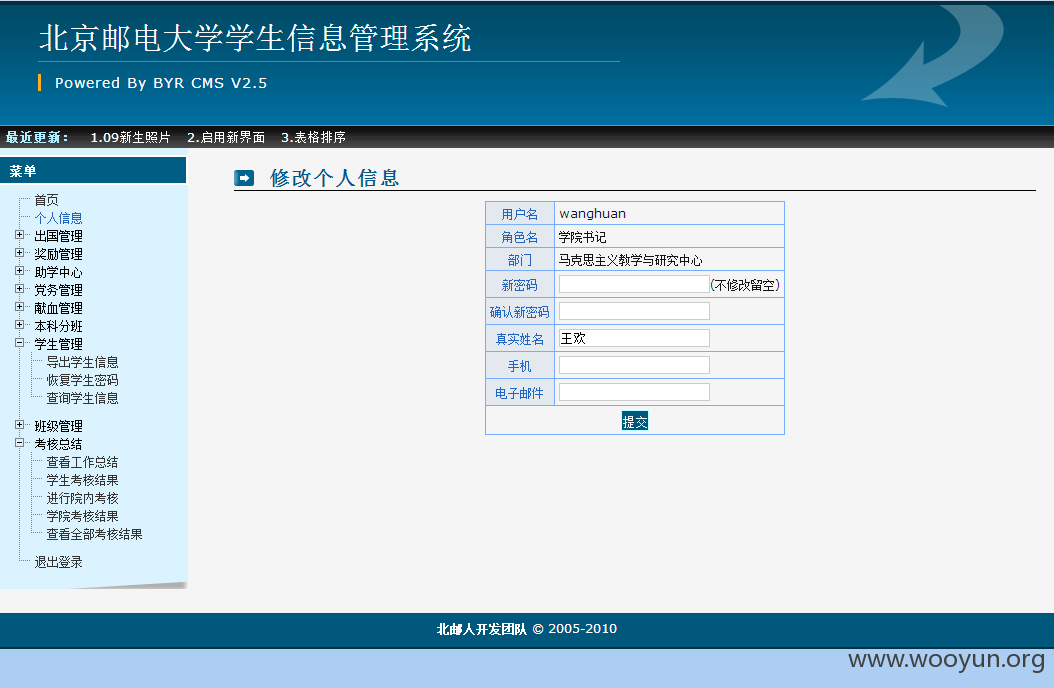
Task: Submit the form with 提交 button
Action: pyautogui.click(x=635, y=421)
